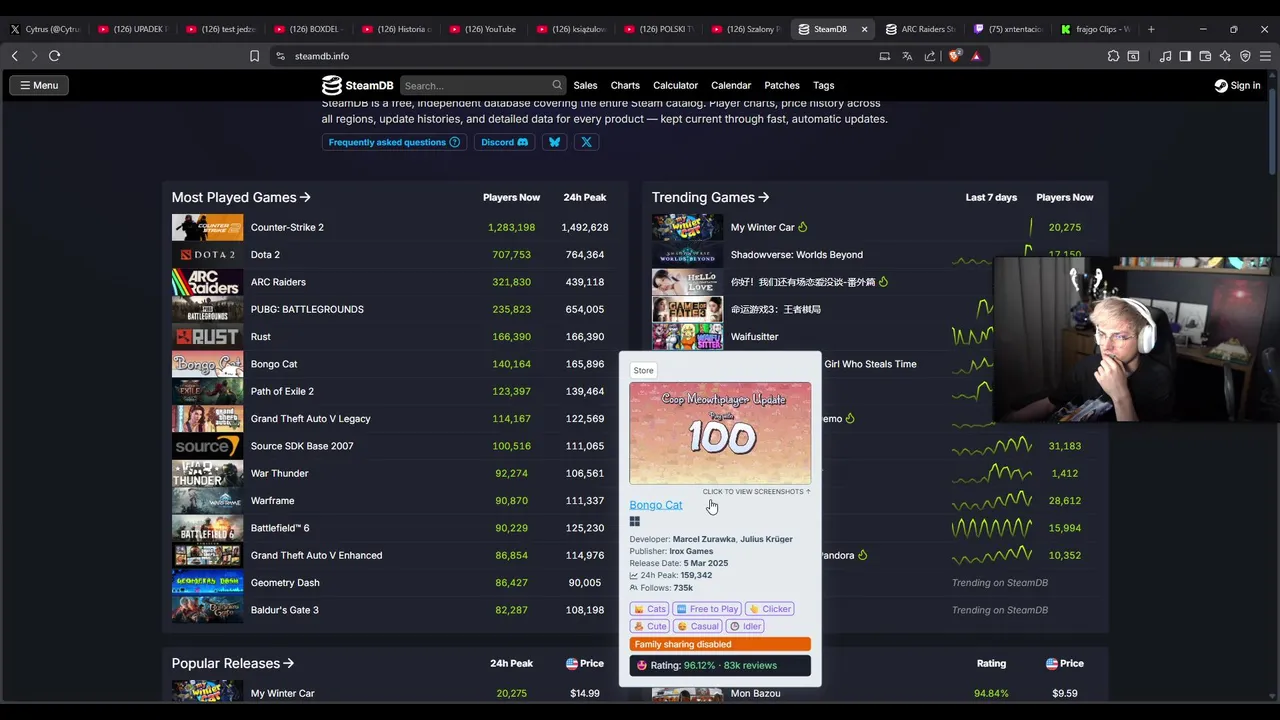Screen dimensions: 1280x720
Task: Click the SteamDB logo
Action: coord(357,85)
